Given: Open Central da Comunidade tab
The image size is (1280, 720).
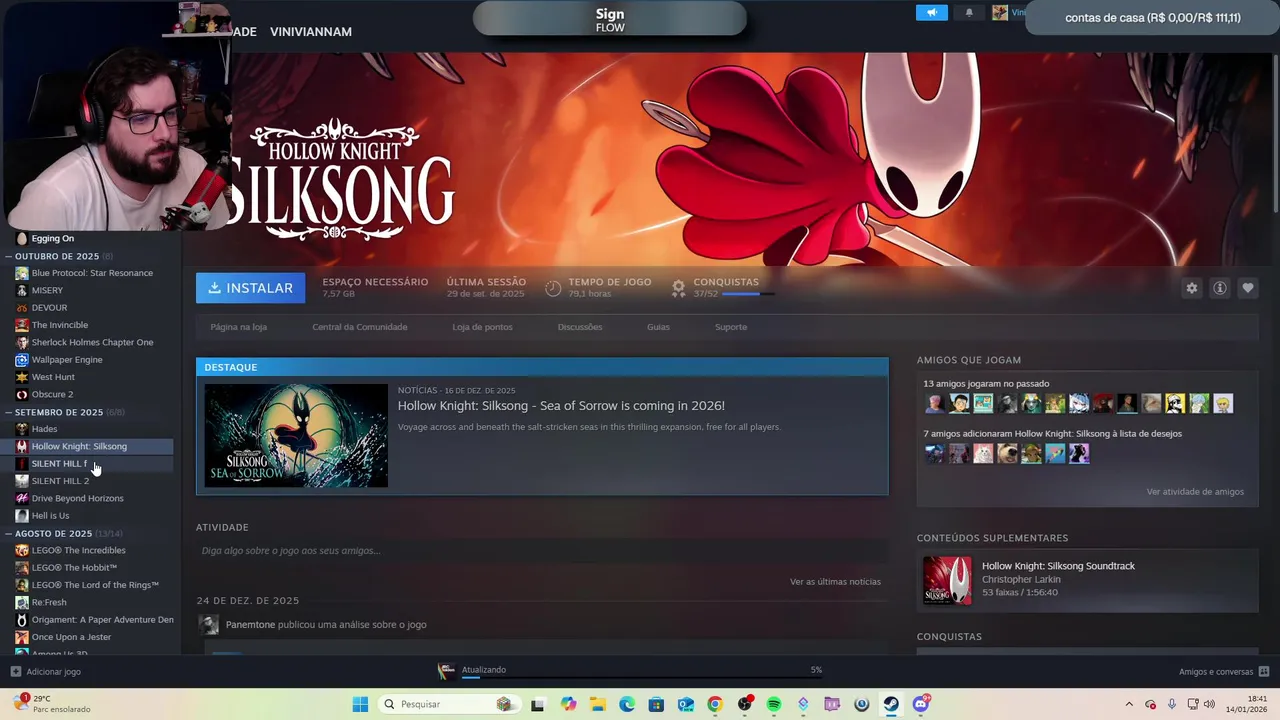Looking at the screenshot, I should click(360, 327).
